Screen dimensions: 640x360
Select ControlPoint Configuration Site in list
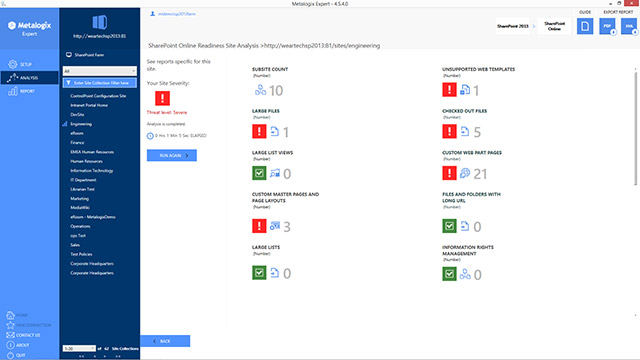click(98, 96)
